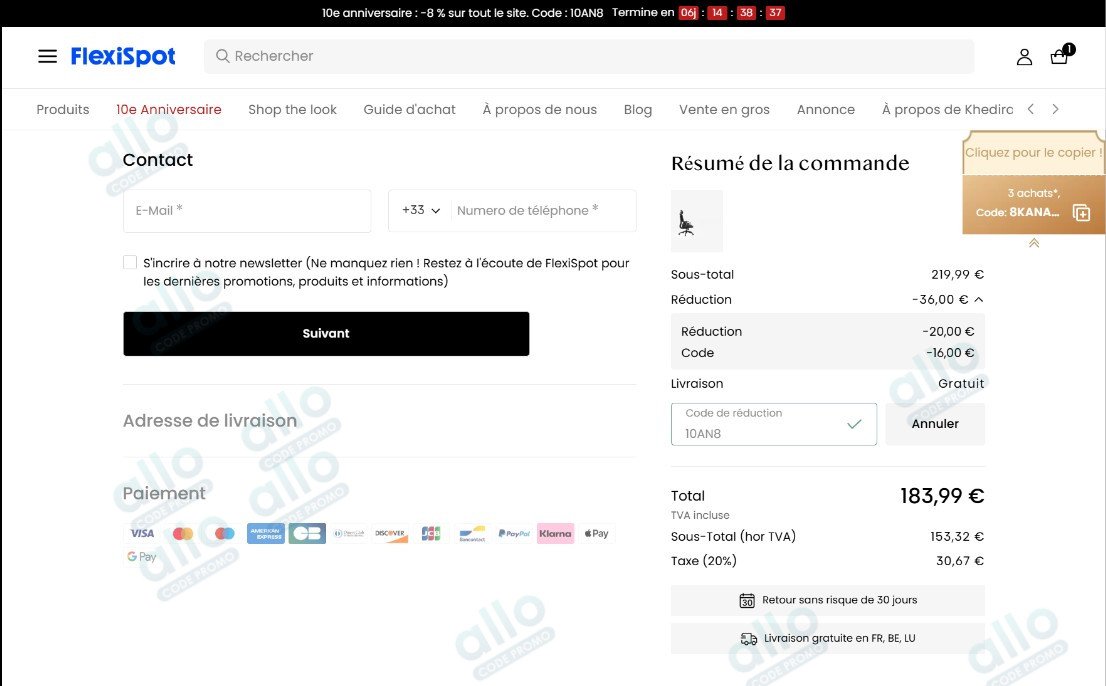1106x686 pixels.
Task: Click the Suivant button
Action: point(326,333)
